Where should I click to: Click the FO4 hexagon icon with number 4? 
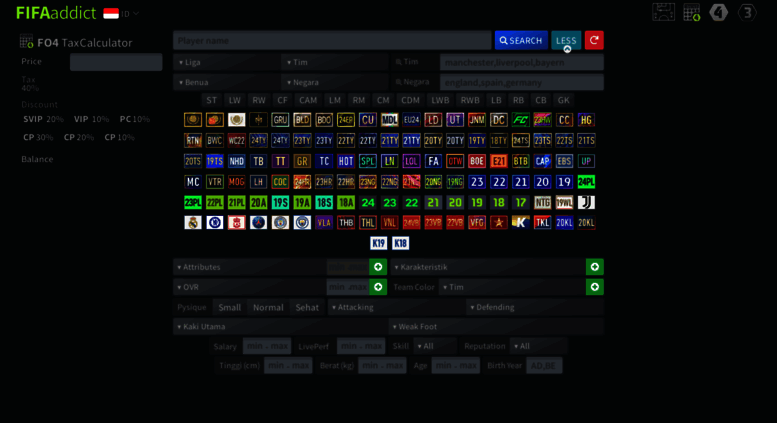point(719,12)
